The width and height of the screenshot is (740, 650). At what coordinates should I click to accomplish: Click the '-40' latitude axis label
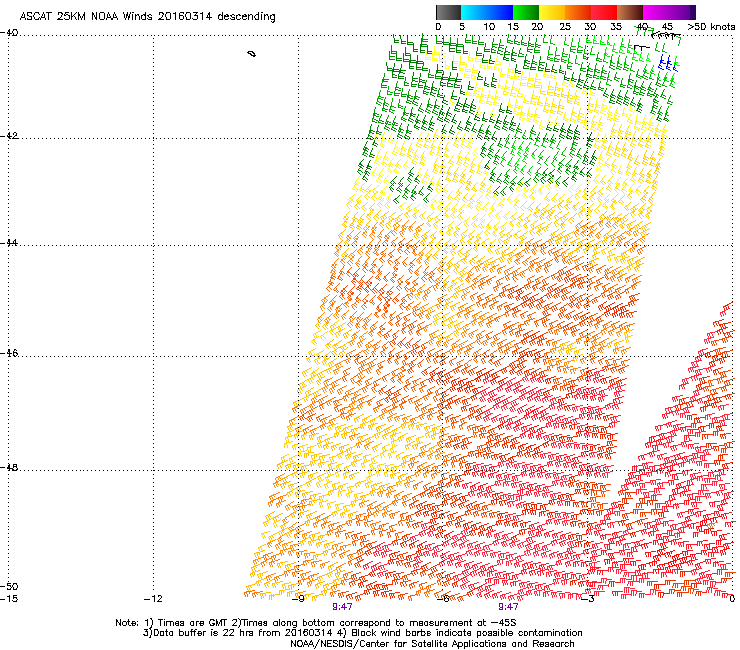pyautogui.click(x=9, y=33)
